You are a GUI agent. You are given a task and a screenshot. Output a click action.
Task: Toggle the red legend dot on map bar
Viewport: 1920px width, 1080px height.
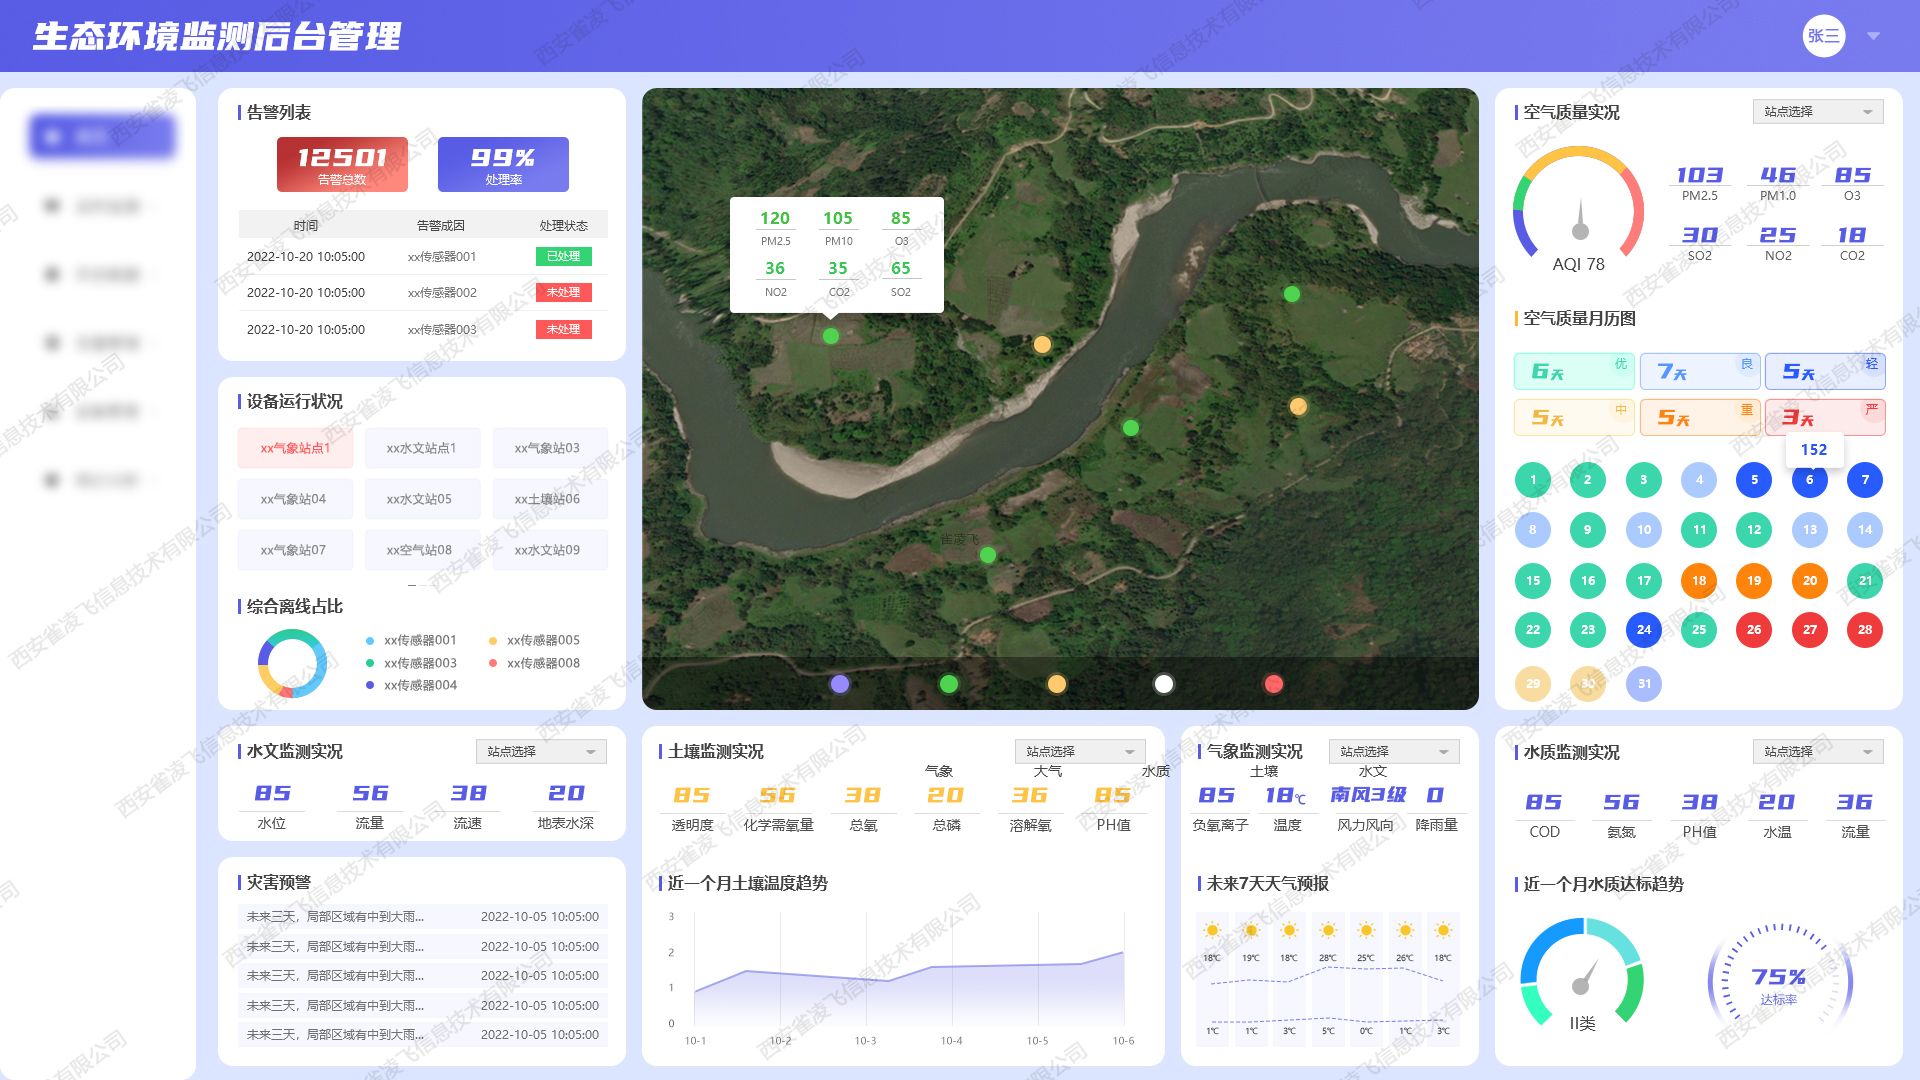point(1273,684)
